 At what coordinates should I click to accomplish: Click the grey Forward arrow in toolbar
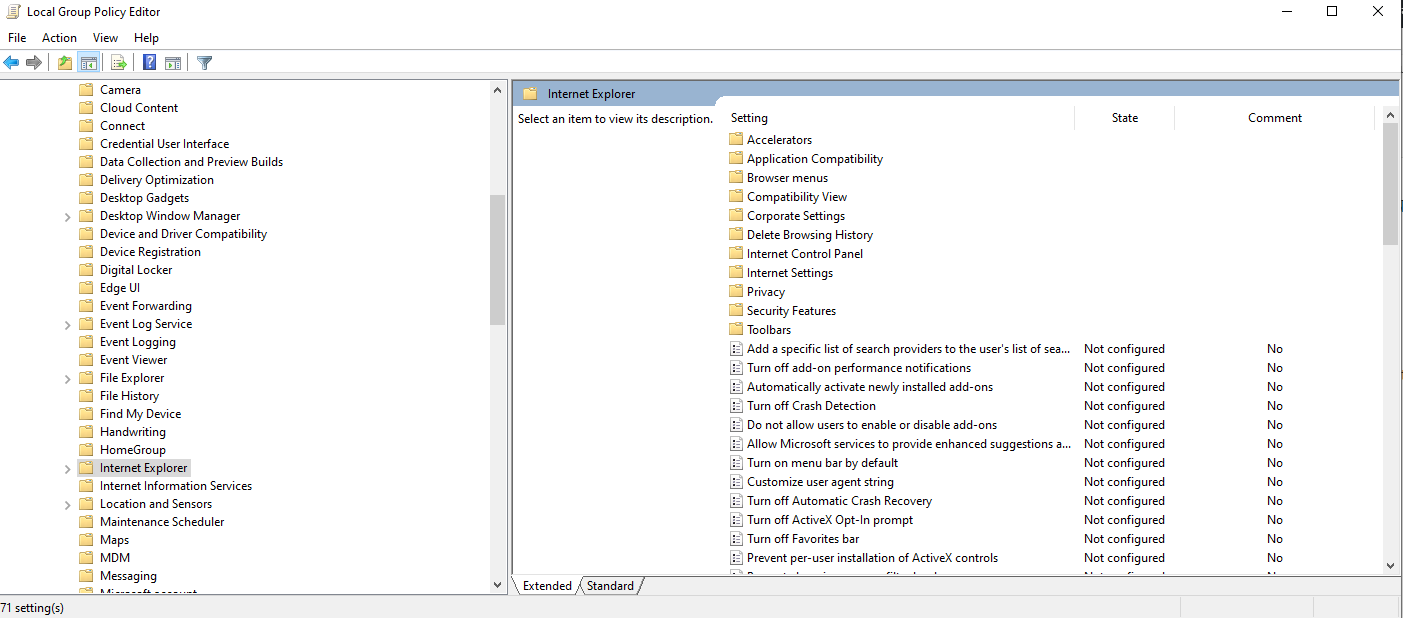click(x=34, y=63)
